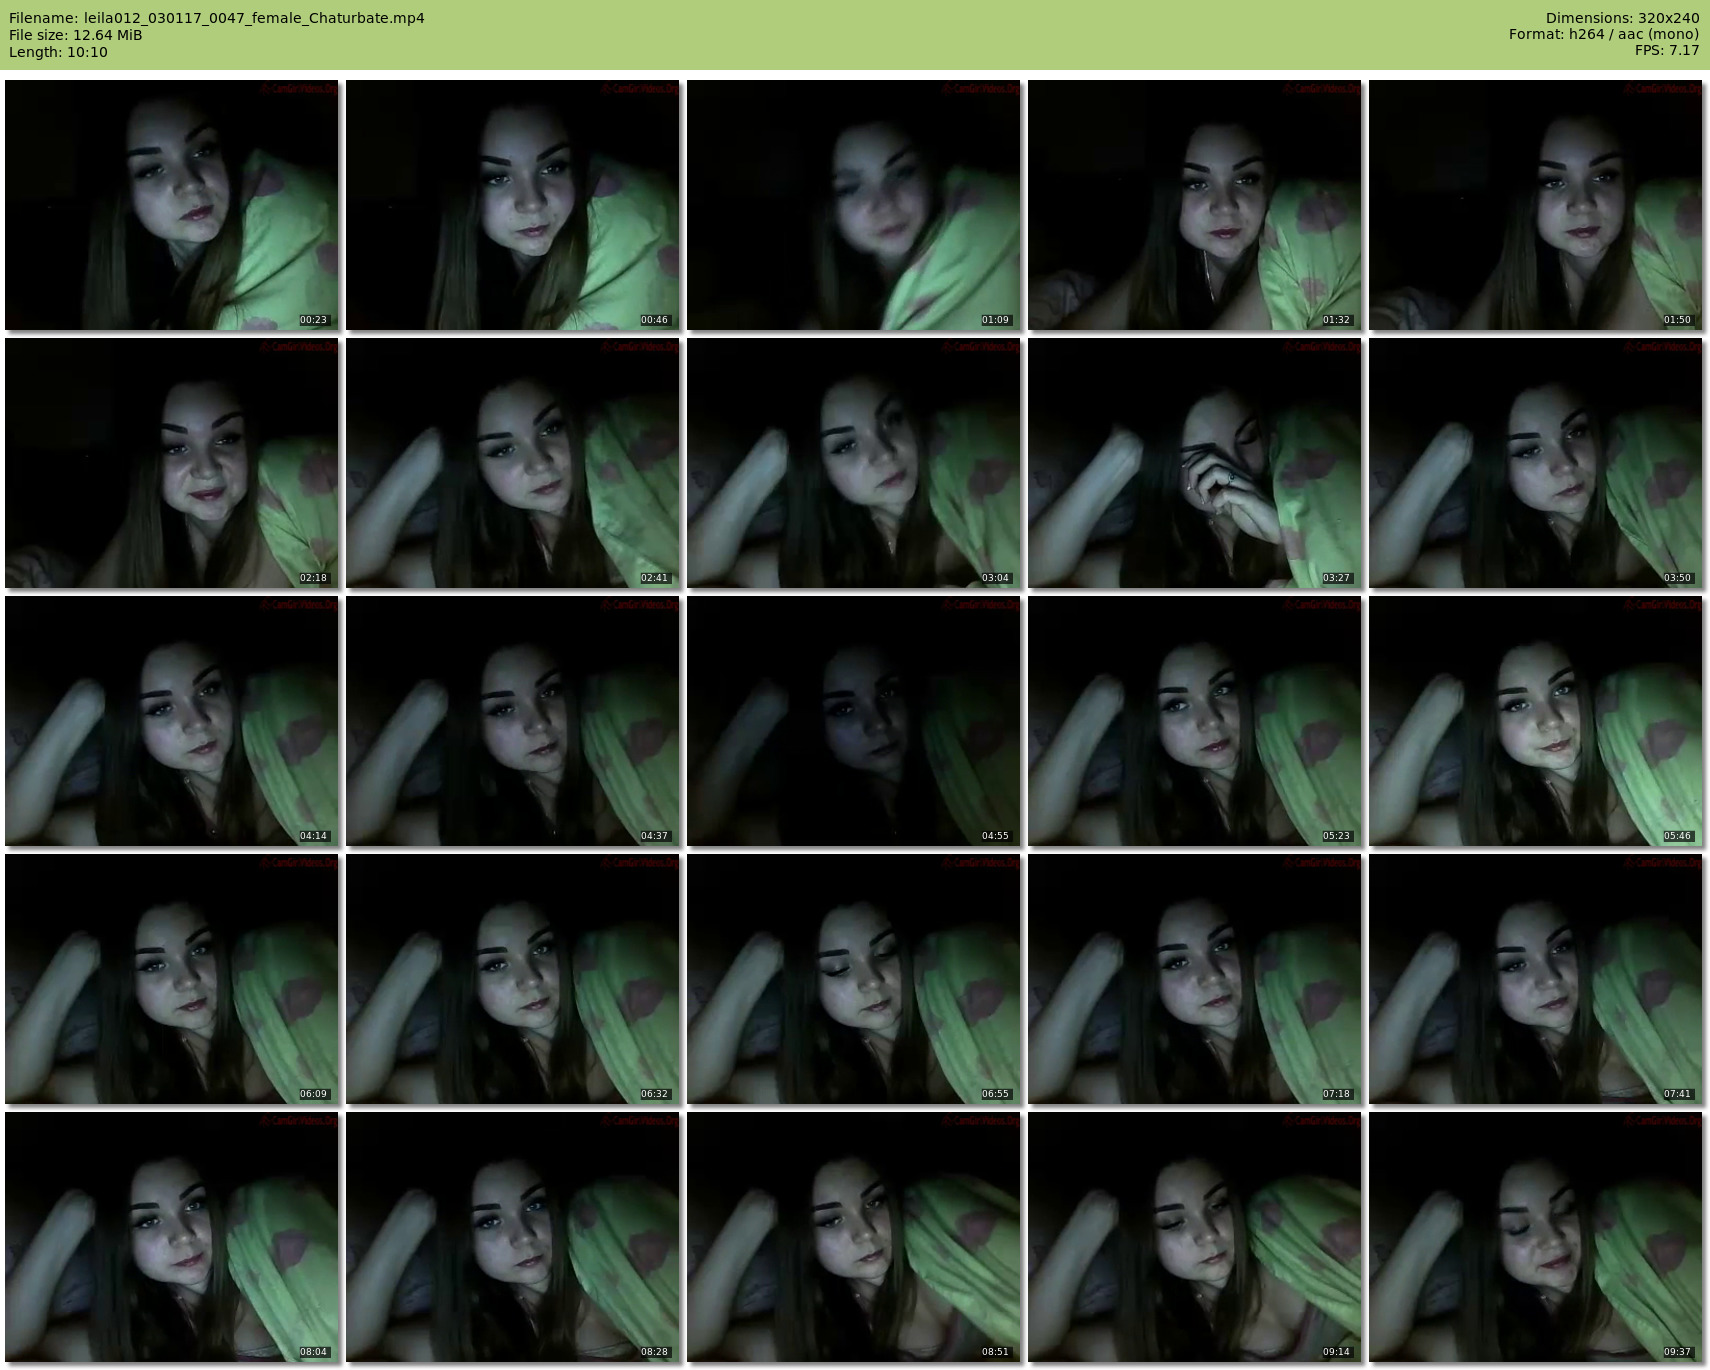Viewport: 1710px width, 1370px height.
Task: Open the thumbnail marked 01:09
Action: (854, 205)
